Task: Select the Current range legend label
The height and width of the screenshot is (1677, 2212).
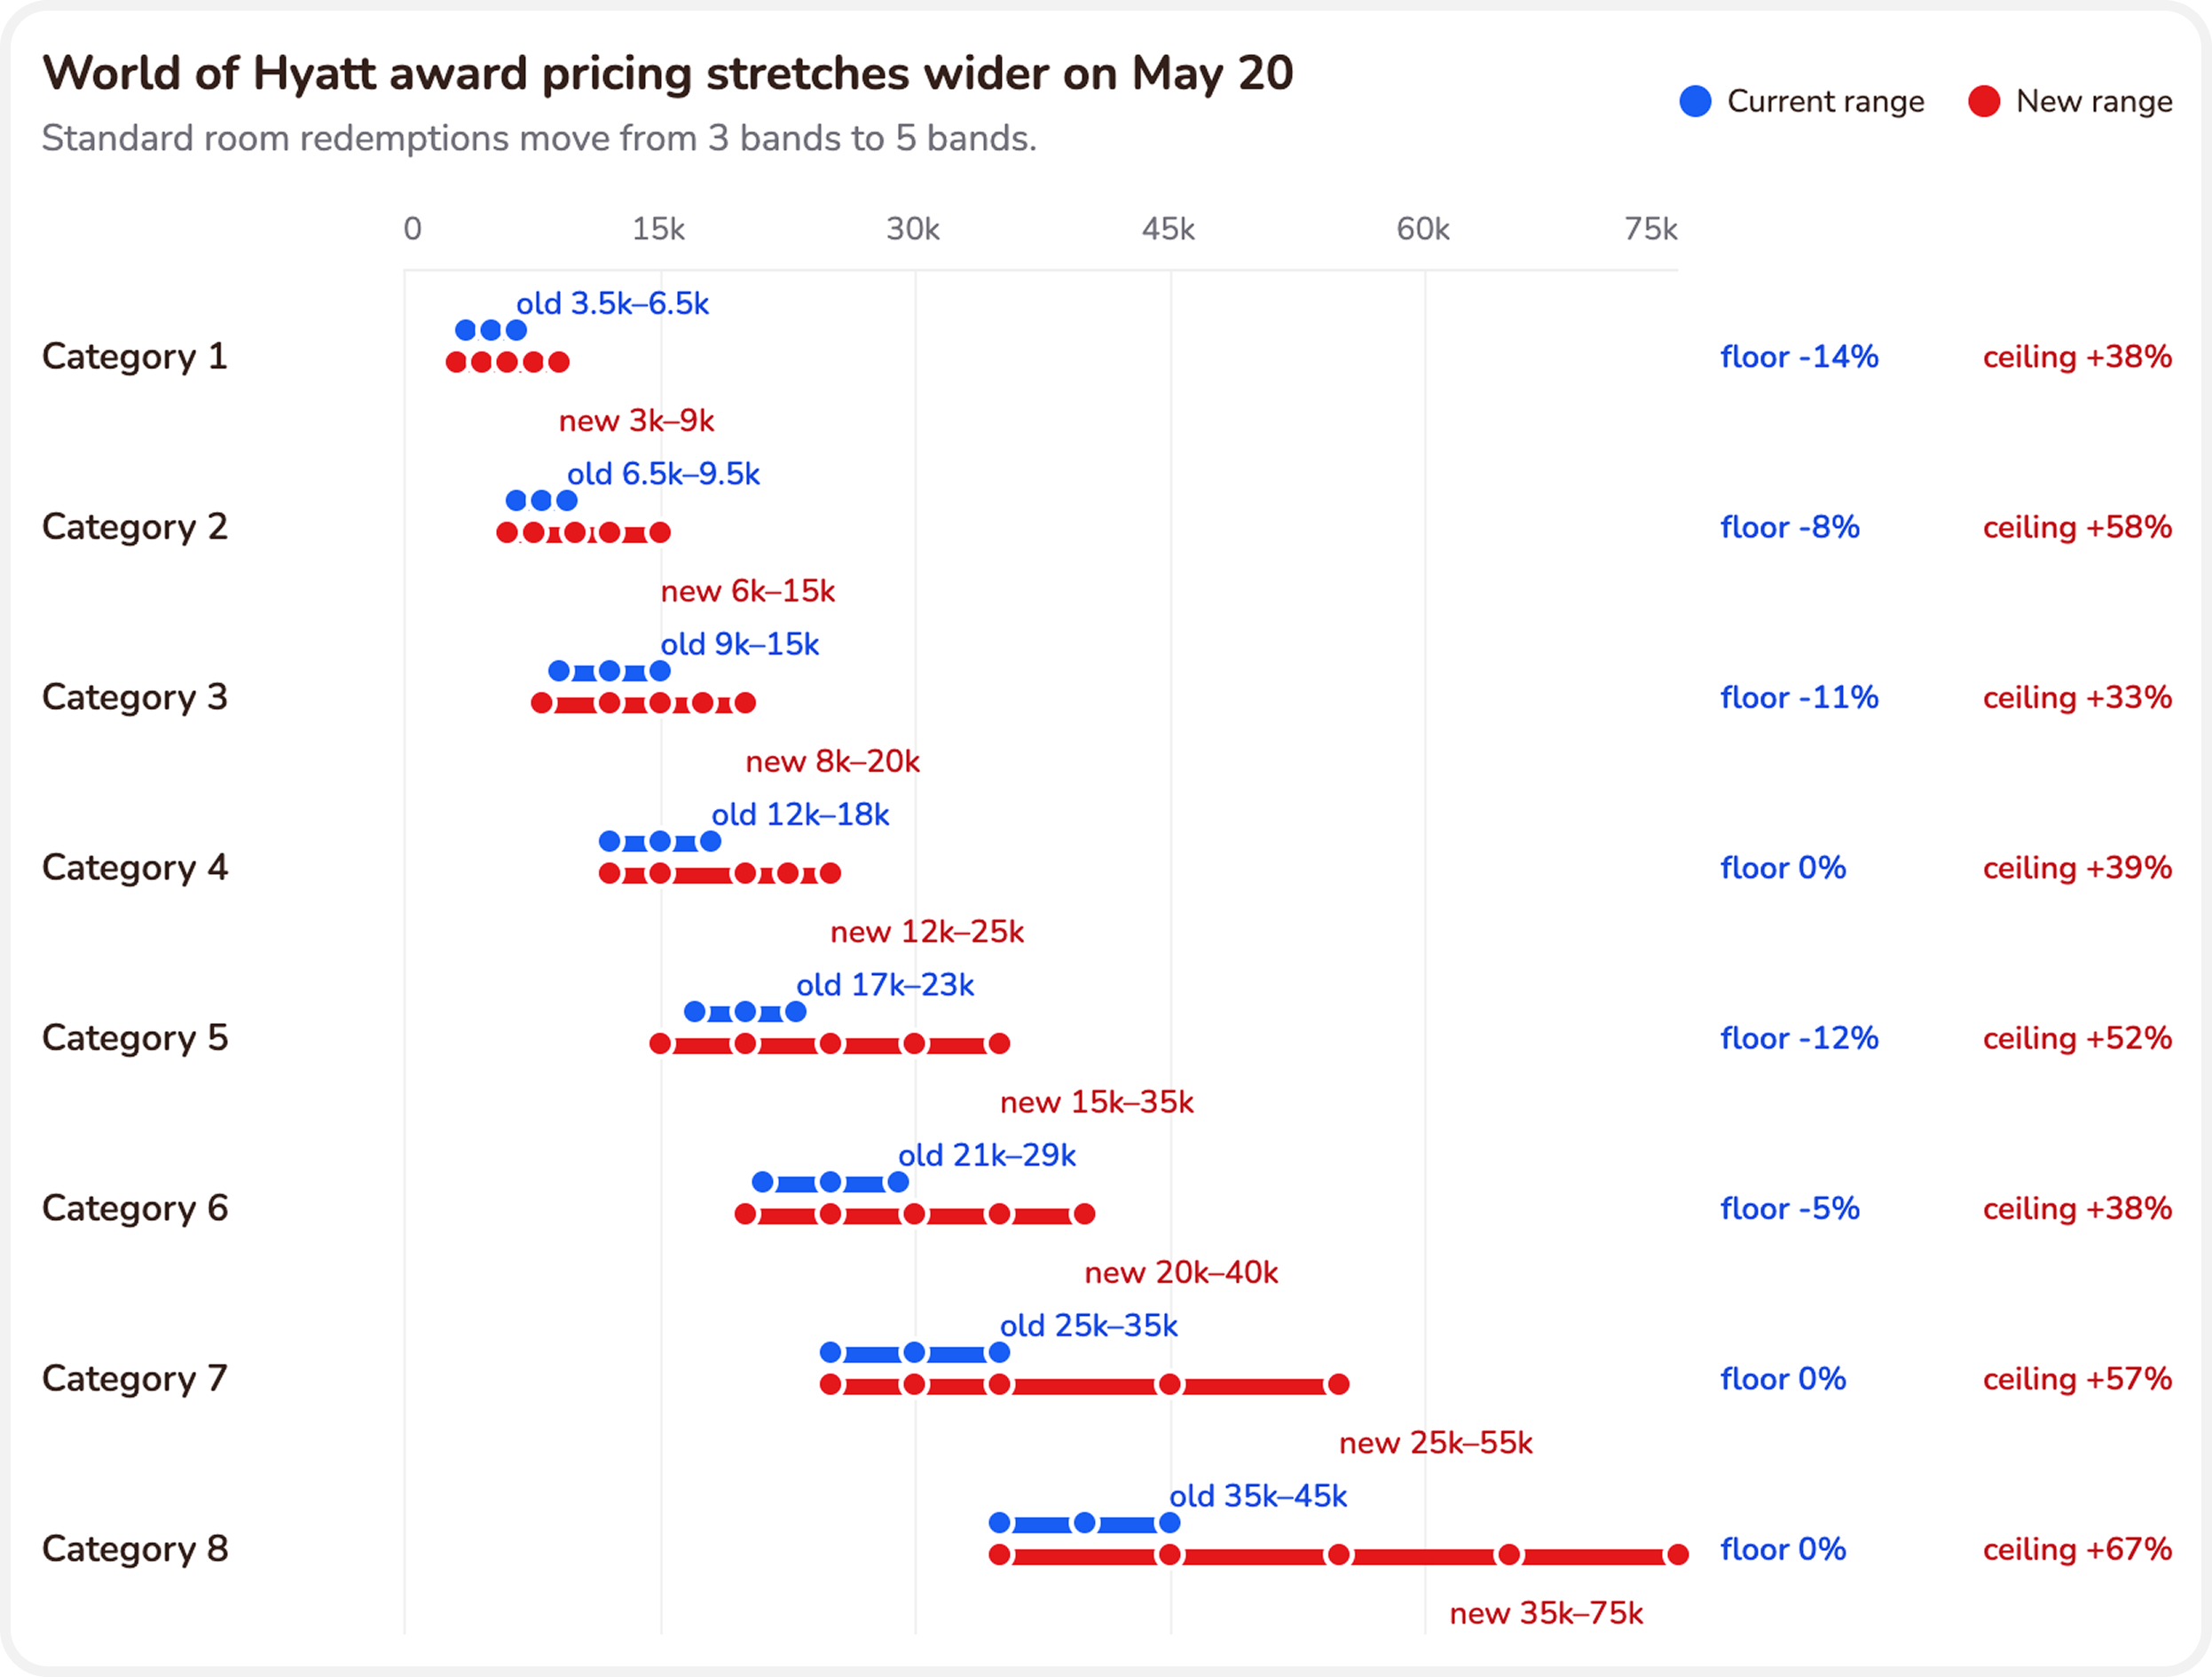Action: (x=1826, y=101)
